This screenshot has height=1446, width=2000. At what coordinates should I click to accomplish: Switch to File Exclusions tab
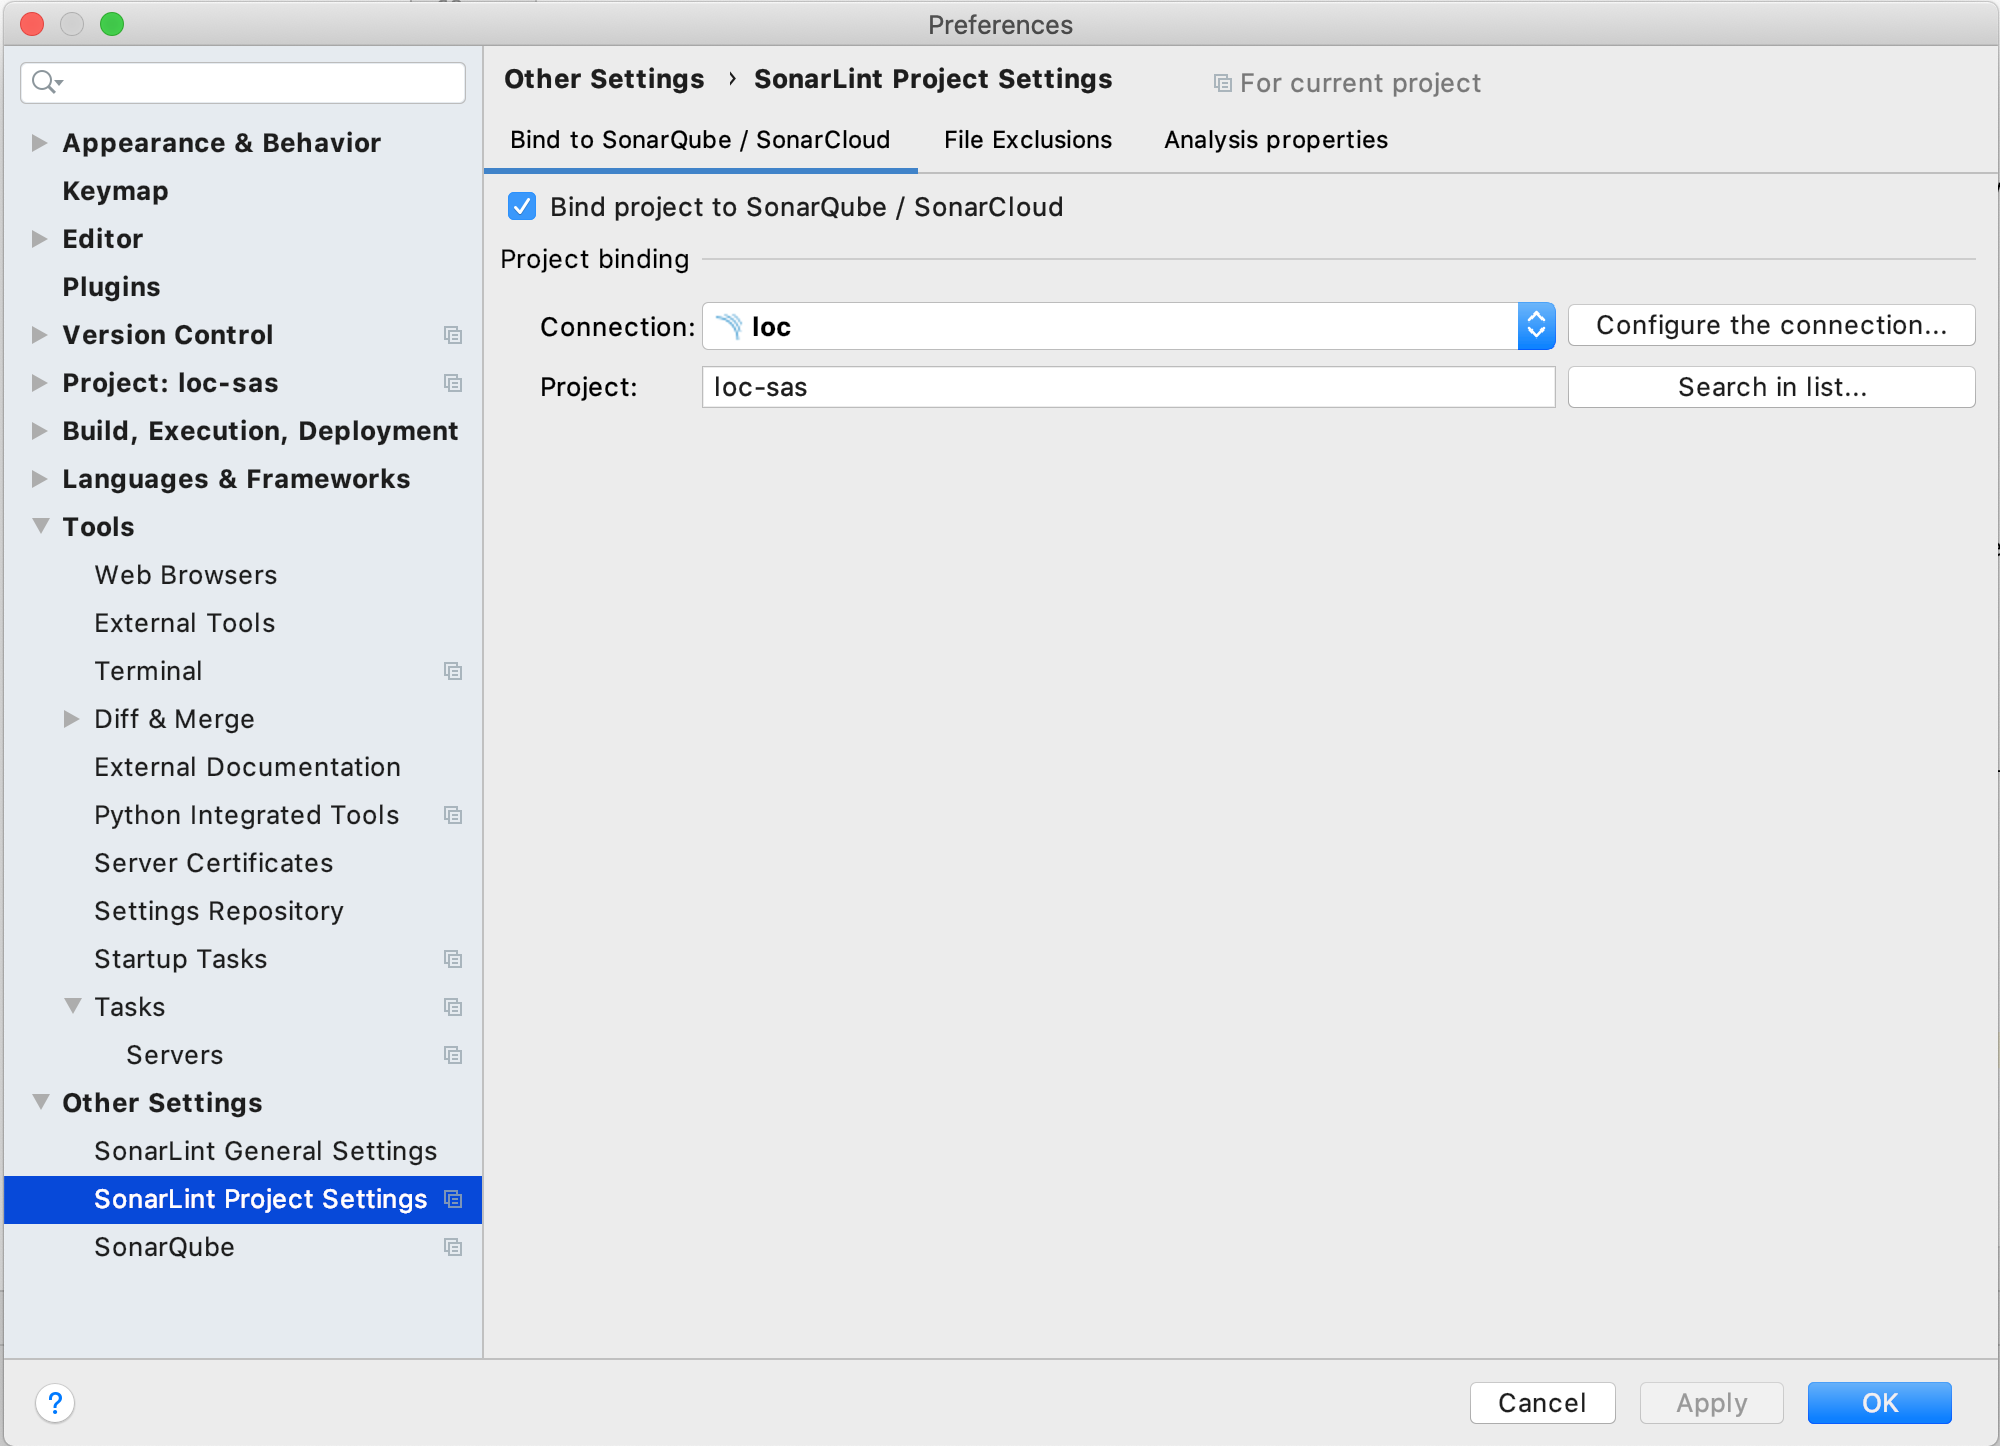tap(1027, 140)
